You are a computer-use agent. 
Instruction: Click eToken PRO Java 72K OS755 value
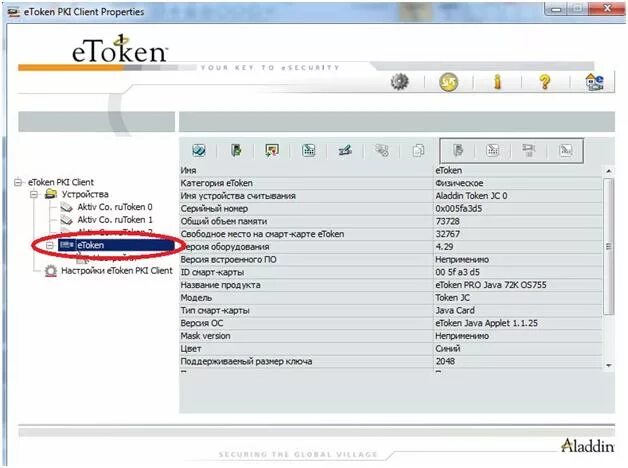point(491,285)
